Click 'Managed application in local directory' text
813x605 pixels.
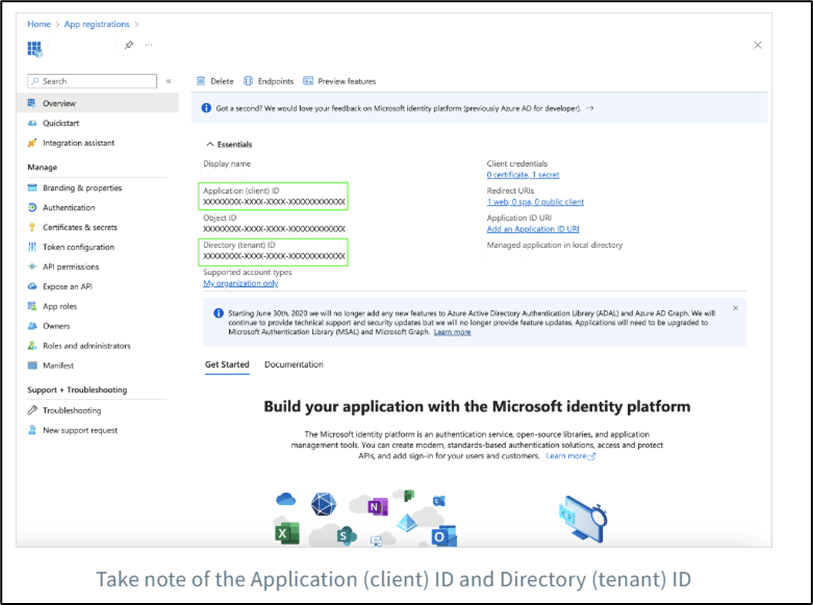coord(554,245)
